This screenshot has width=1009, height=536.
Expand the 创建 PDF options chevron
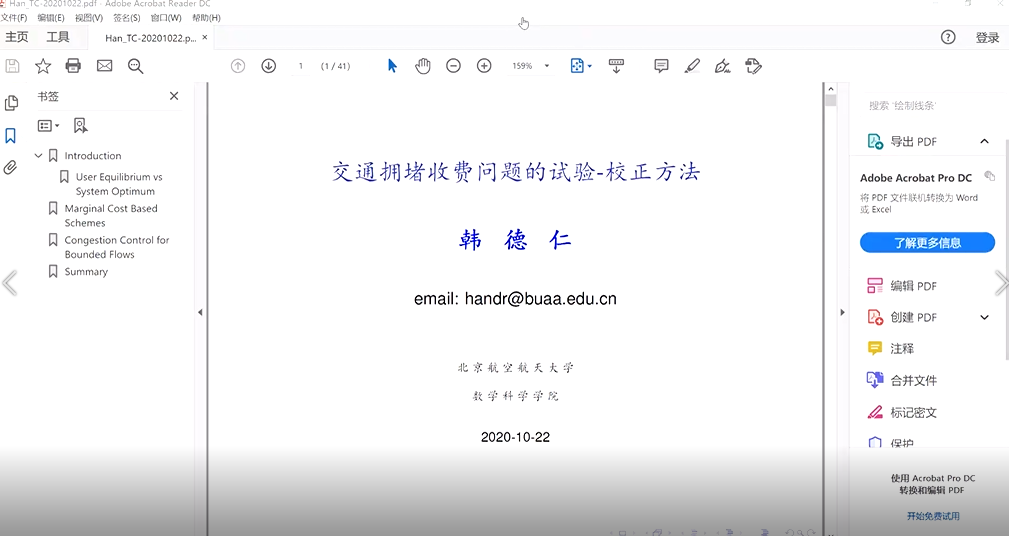click(x=984, y=317)
